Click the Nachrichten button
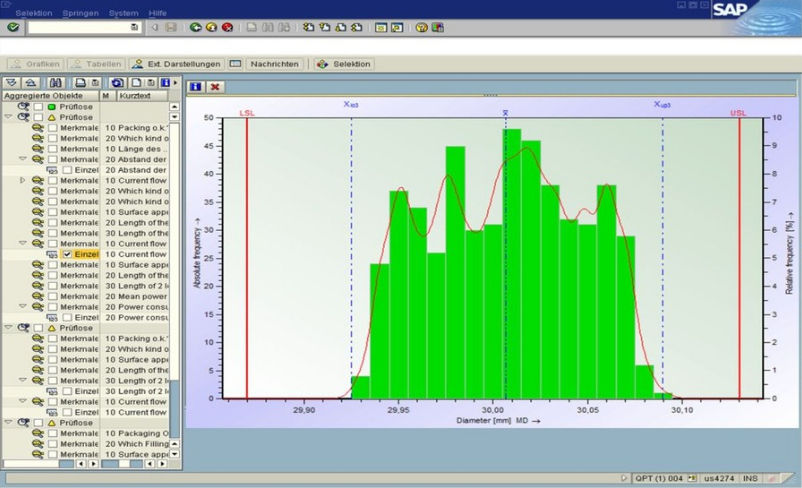 274,64
